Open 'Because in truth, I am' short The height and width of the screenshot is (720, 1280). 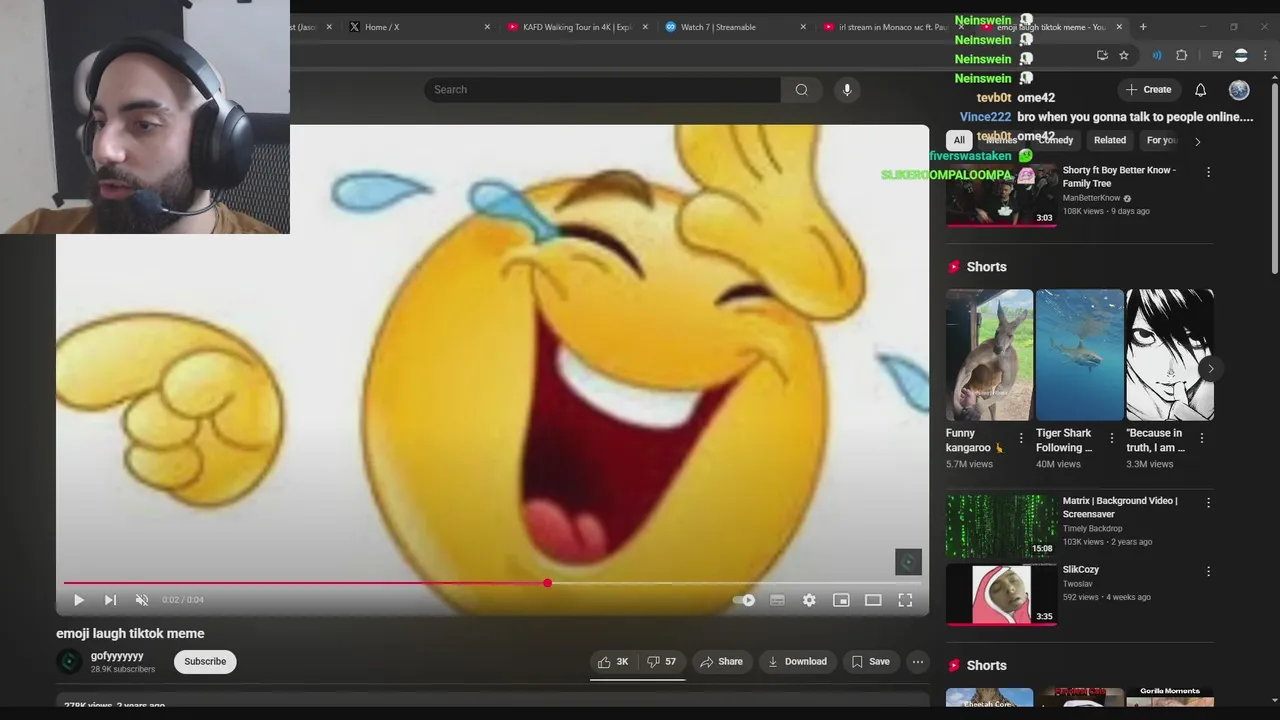click(1170, 355)
